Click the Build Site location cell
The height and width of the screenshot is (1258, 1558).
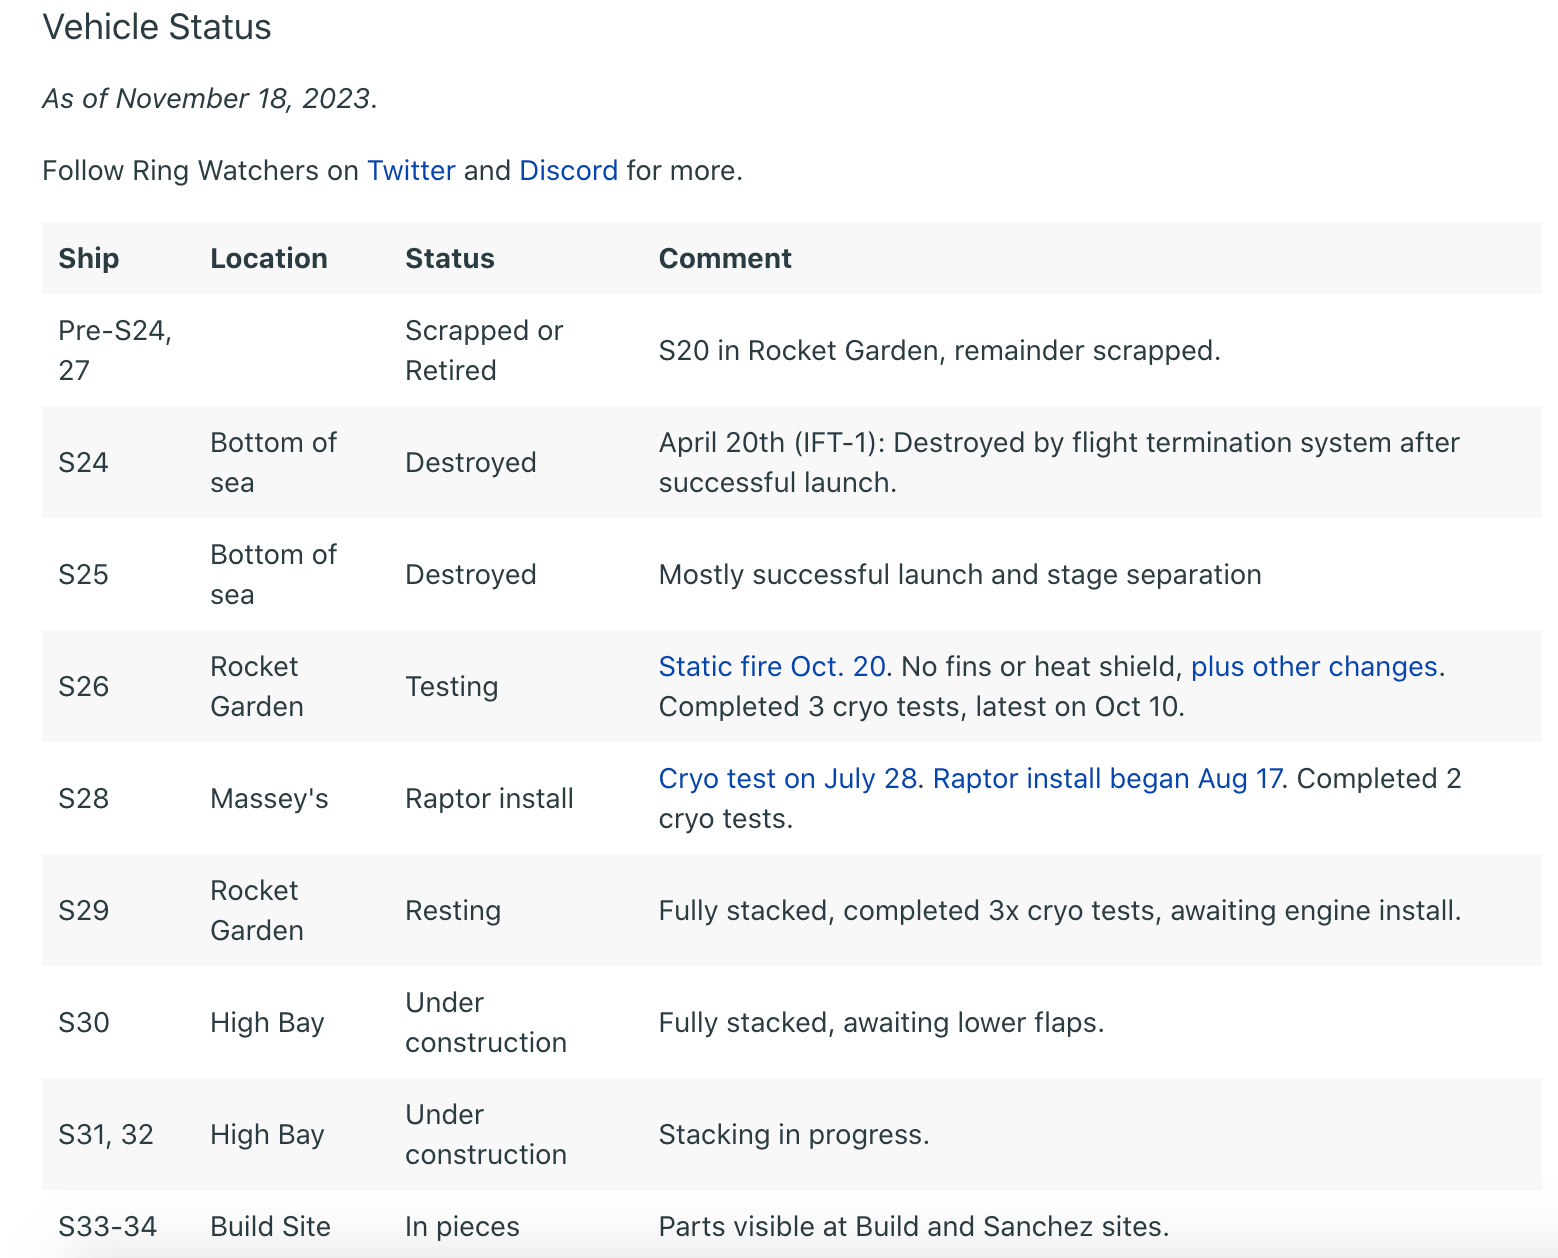tap(270, 1227)
